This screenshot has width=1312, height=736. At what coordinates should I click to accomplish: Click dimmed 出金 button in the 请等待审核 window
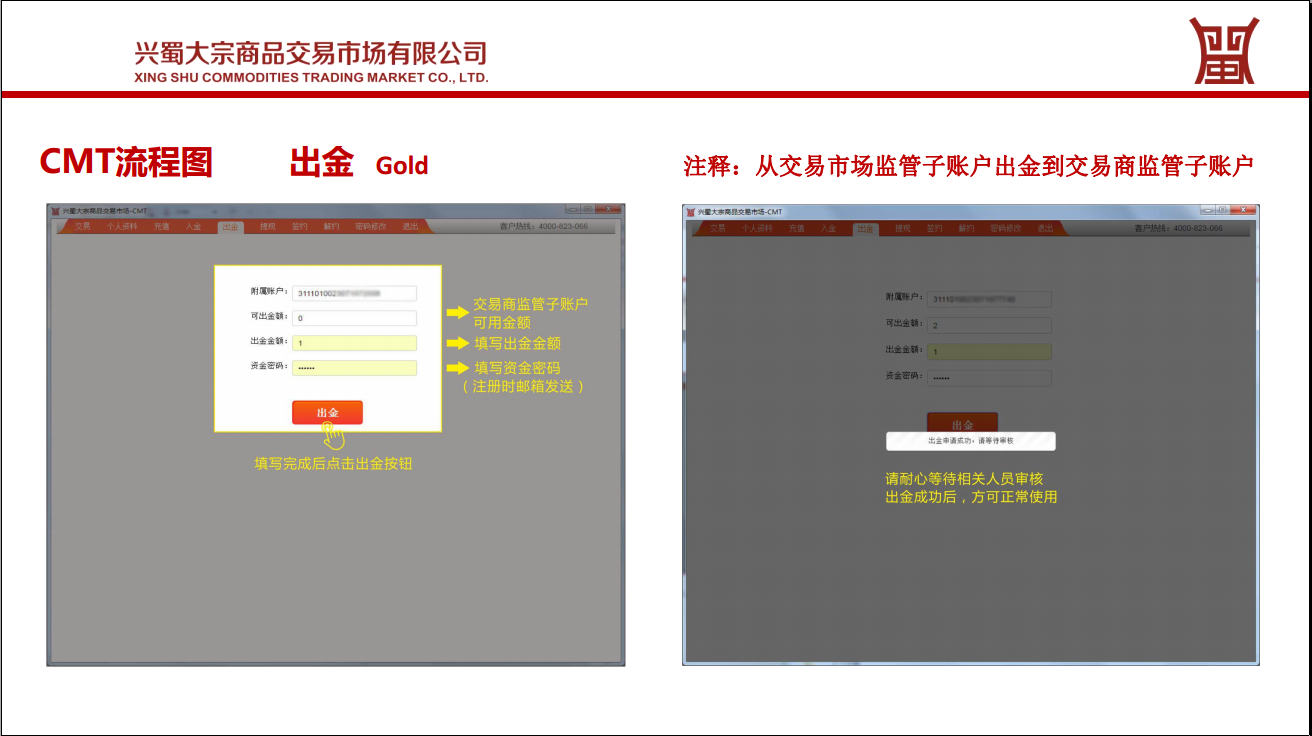click(x=962, y=423)
